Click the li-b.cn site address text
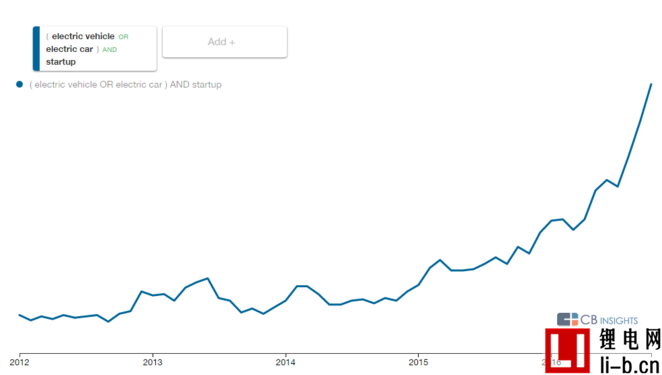This screenshot has height=375, width=662. 629,365
